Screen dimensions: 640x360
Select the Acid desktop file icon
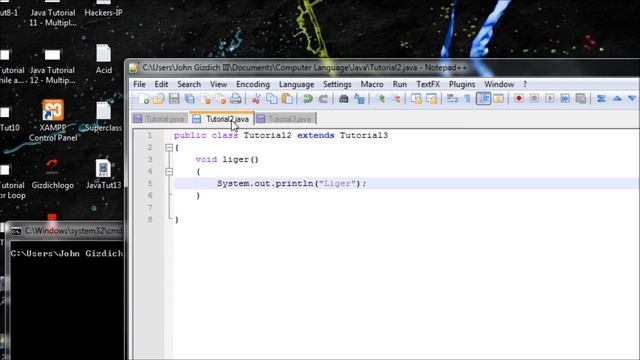click(104, 60)
